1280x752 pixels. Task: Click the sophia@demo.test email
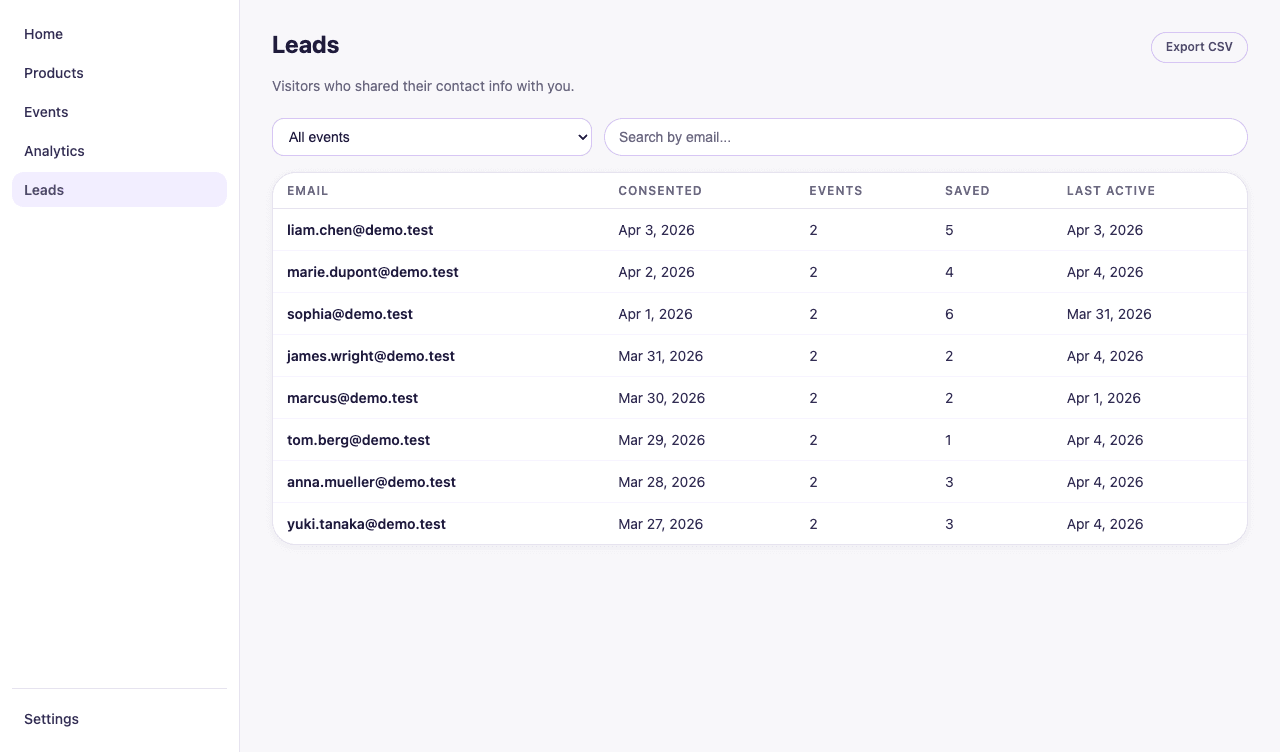[349, 314]
